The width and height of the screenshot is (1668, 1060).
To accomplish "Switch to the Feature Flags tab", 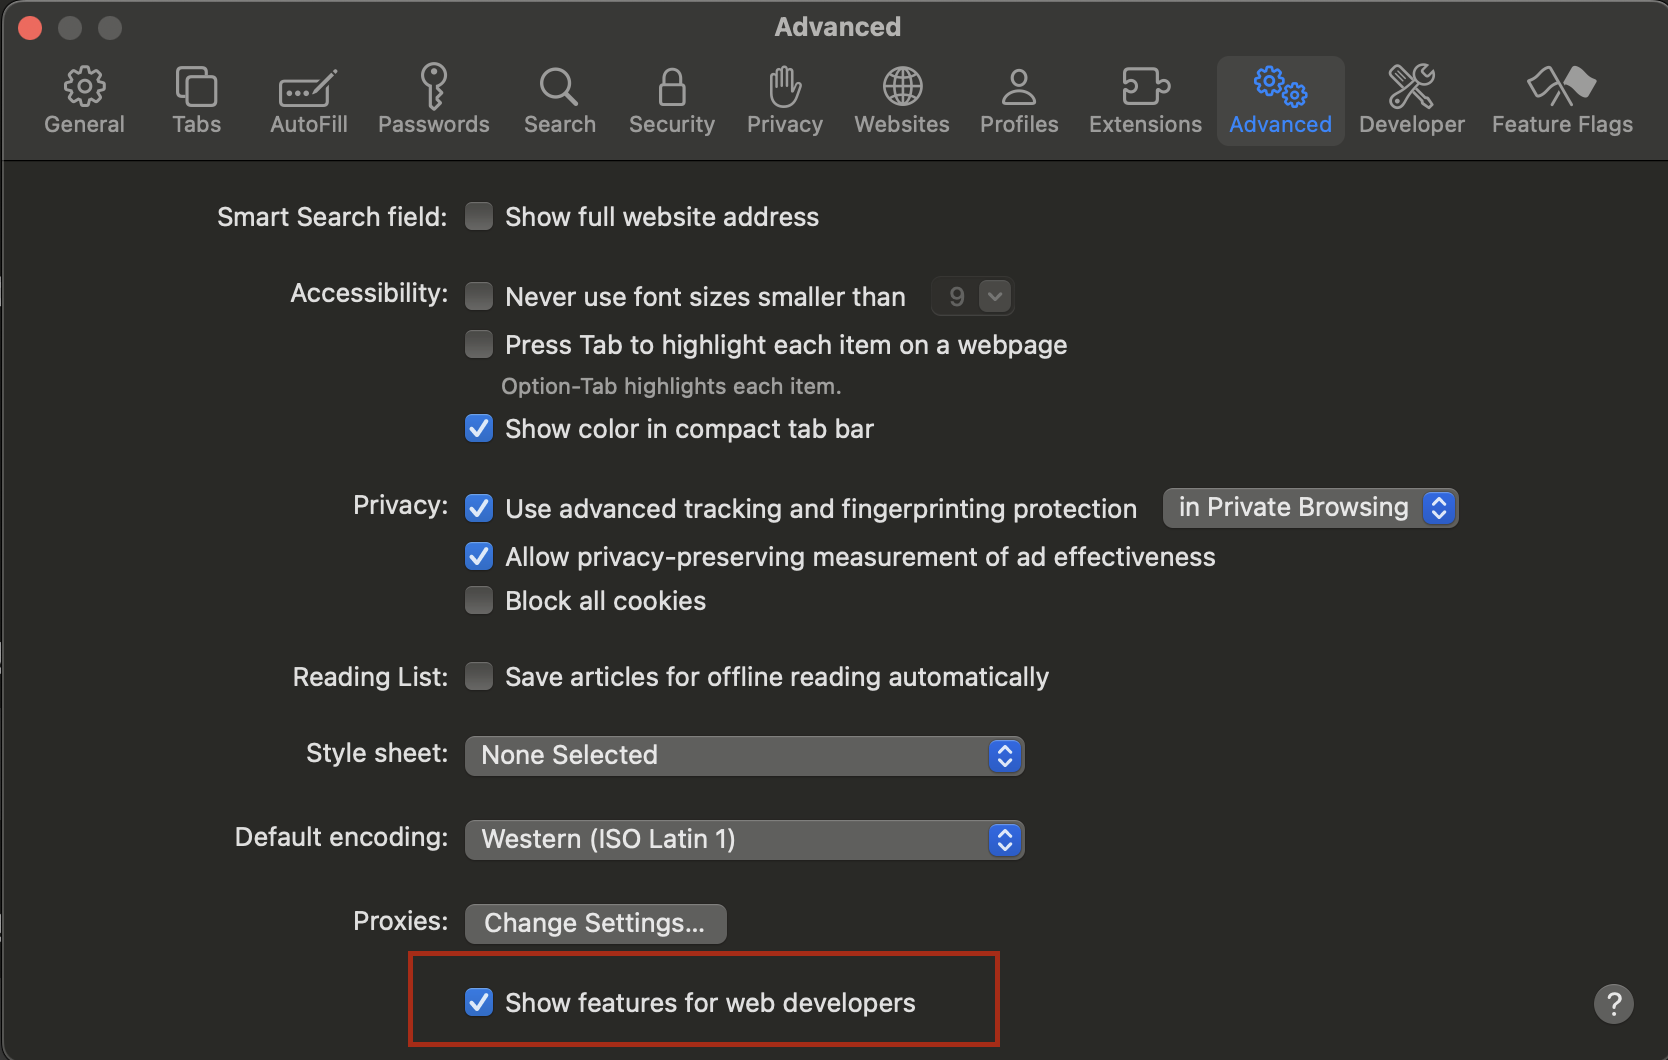I will 1561,99.
